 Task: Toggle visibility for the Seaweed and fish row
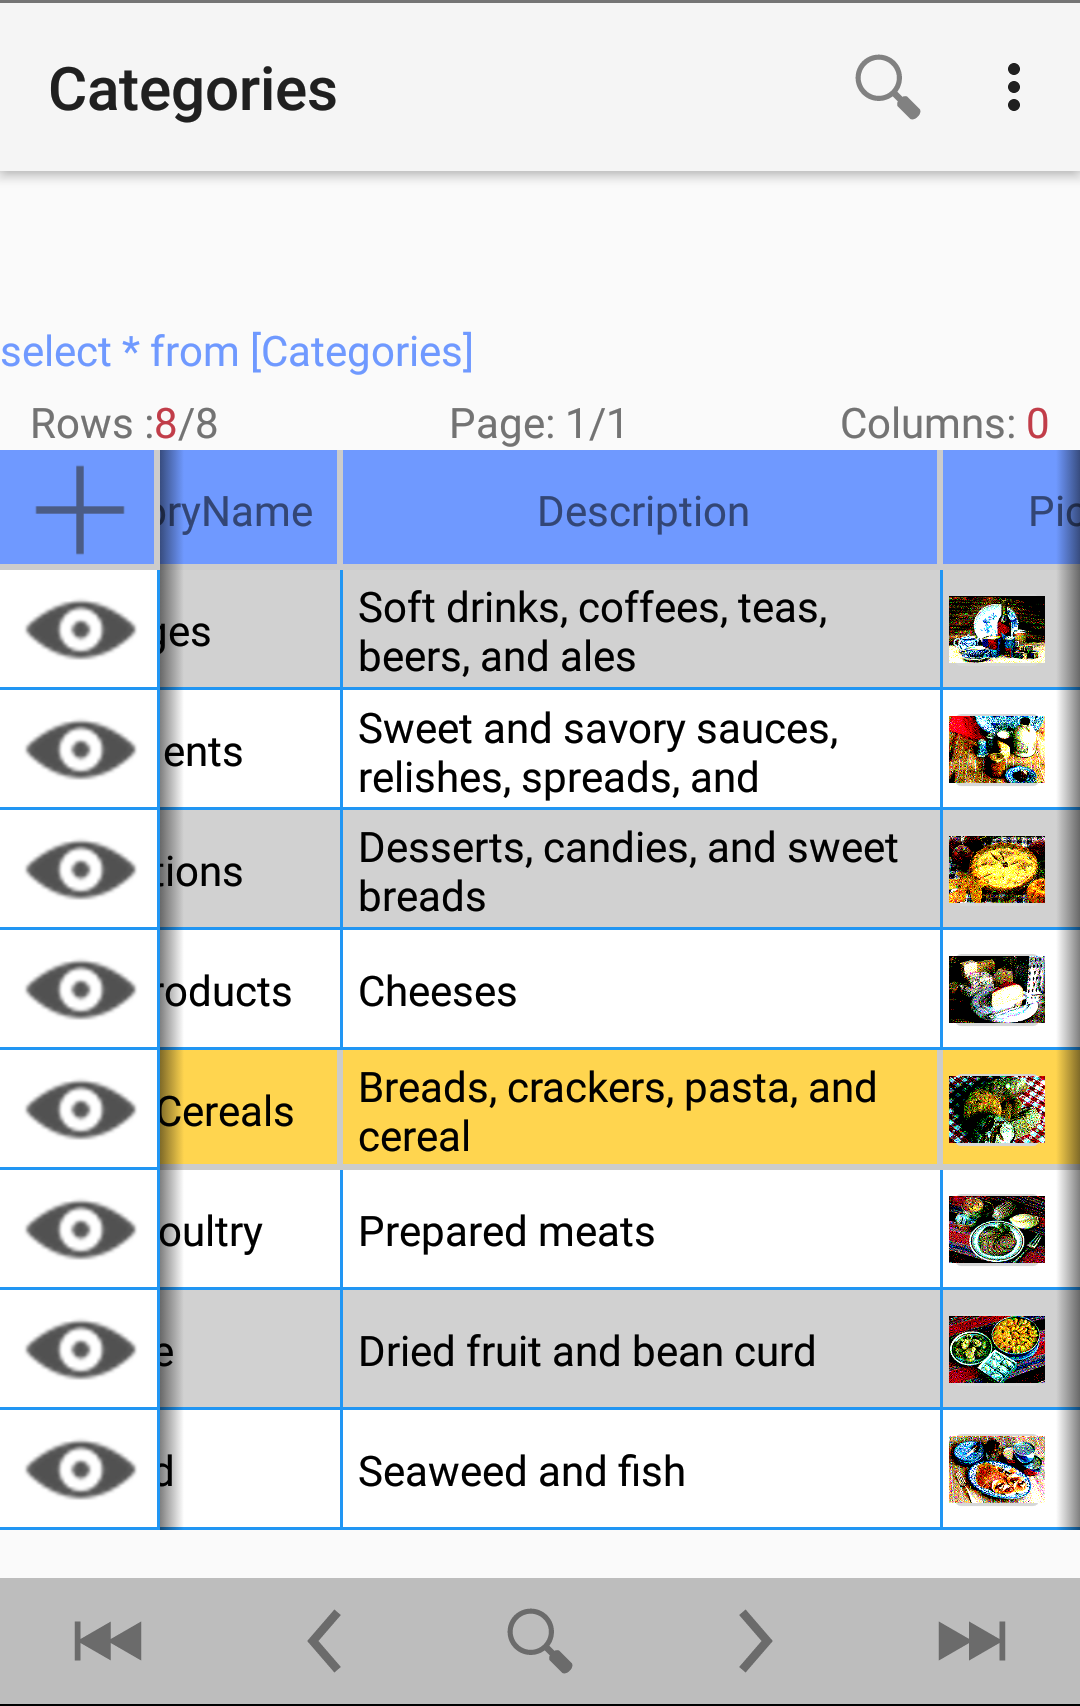pos(80,1470)
